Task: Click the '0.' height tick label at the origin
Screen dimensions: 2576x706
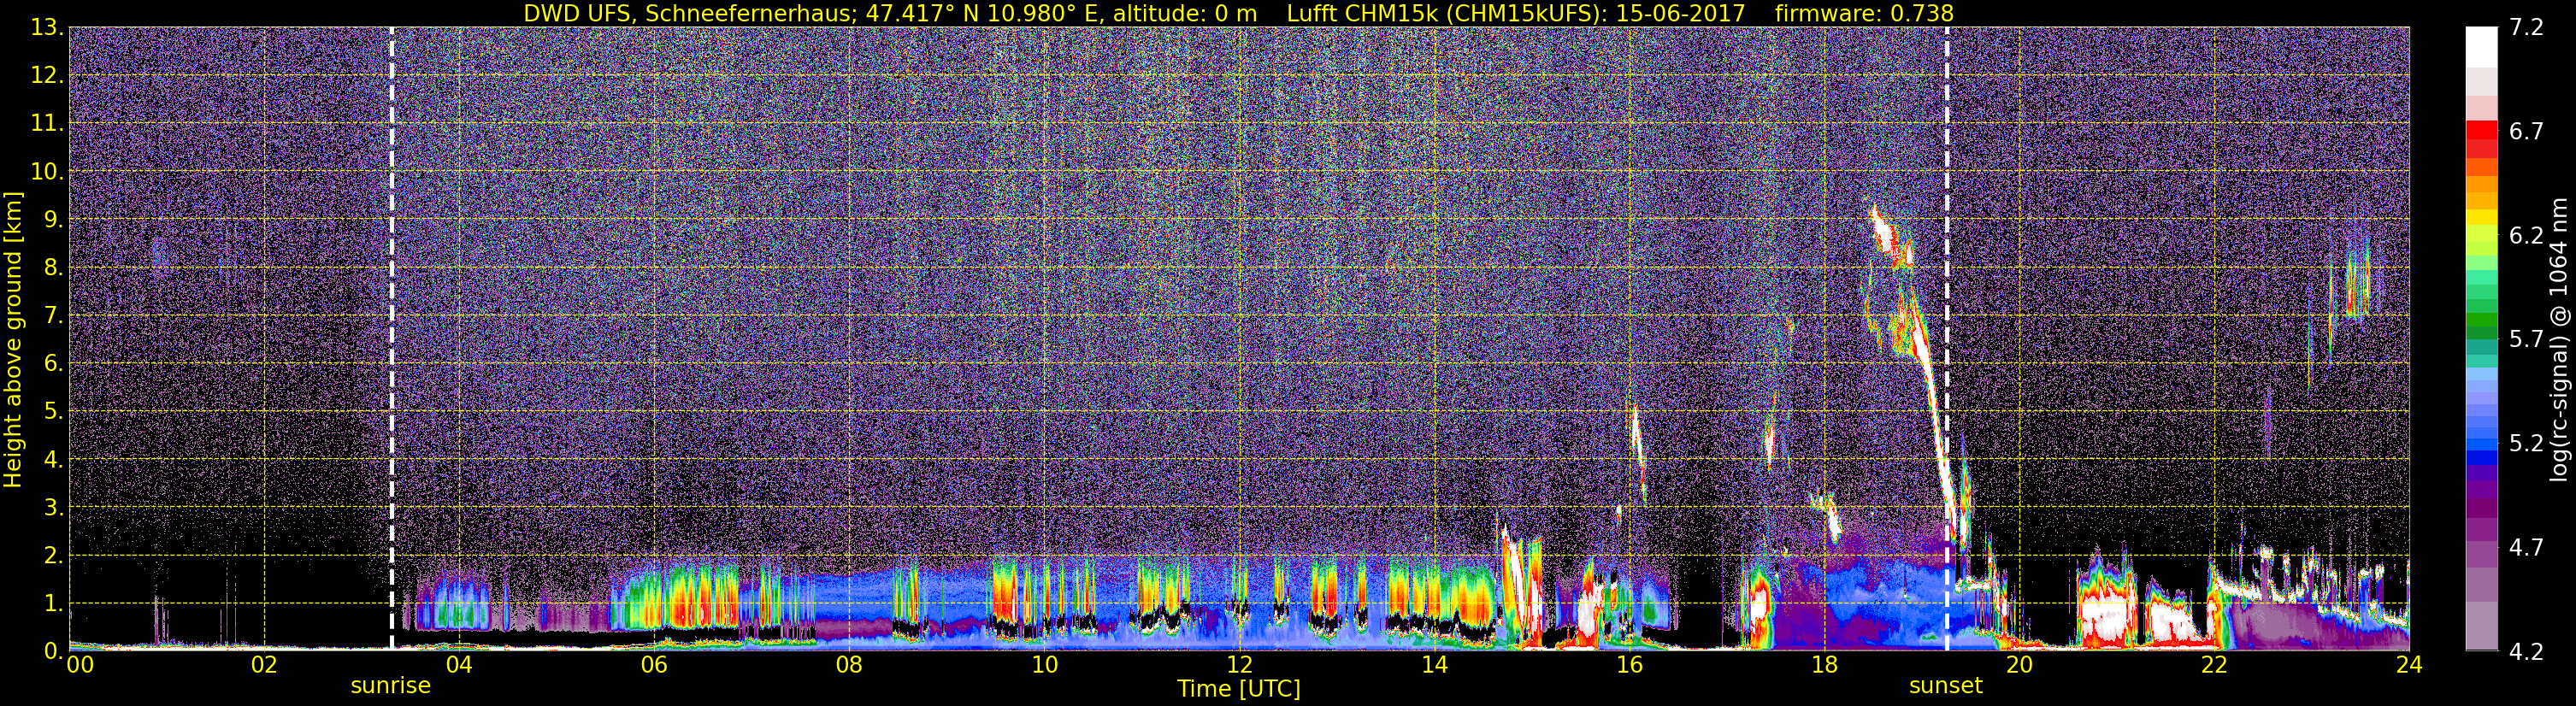Action: coord(53,651)
